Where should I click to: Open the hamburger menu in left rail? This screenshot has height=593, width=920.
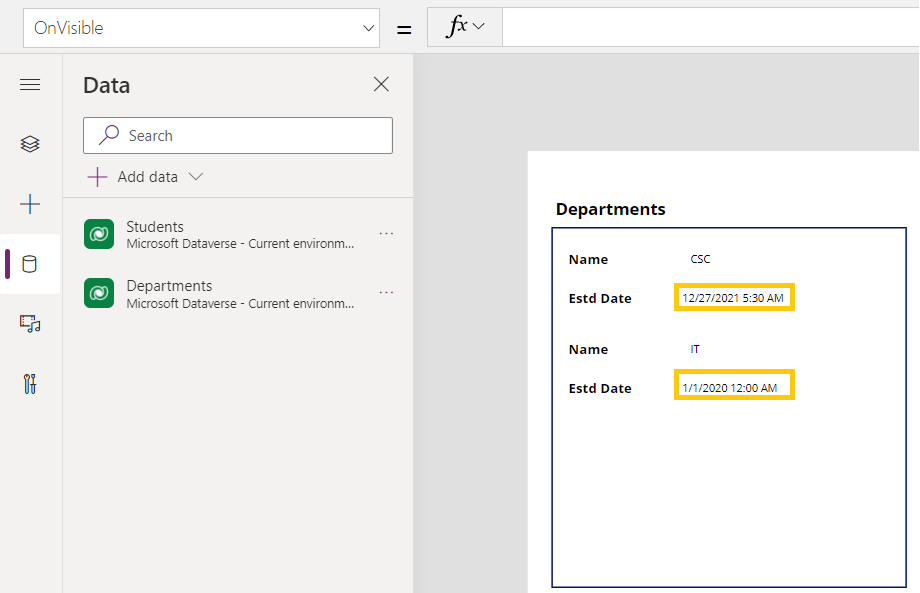[30, 85]
